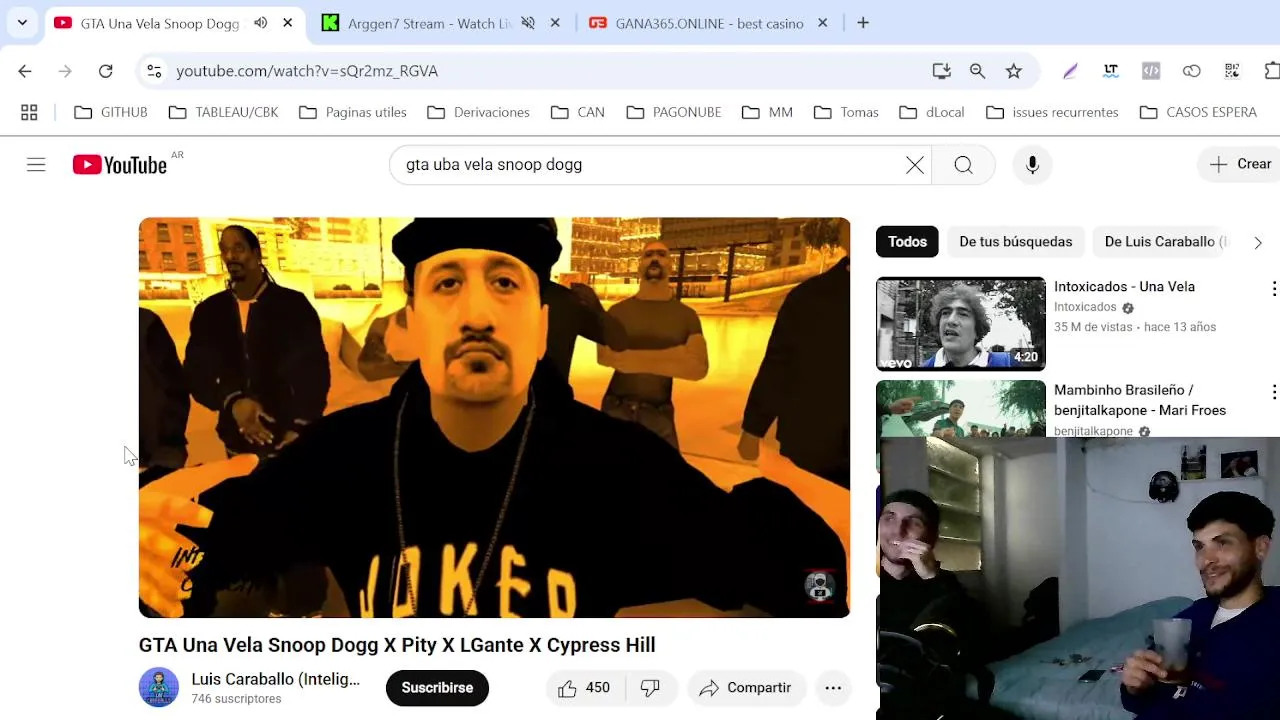Open the Intoxicados - Una Vela title link
This screenshot has height=720, width=1280.
pos(1124,287)
